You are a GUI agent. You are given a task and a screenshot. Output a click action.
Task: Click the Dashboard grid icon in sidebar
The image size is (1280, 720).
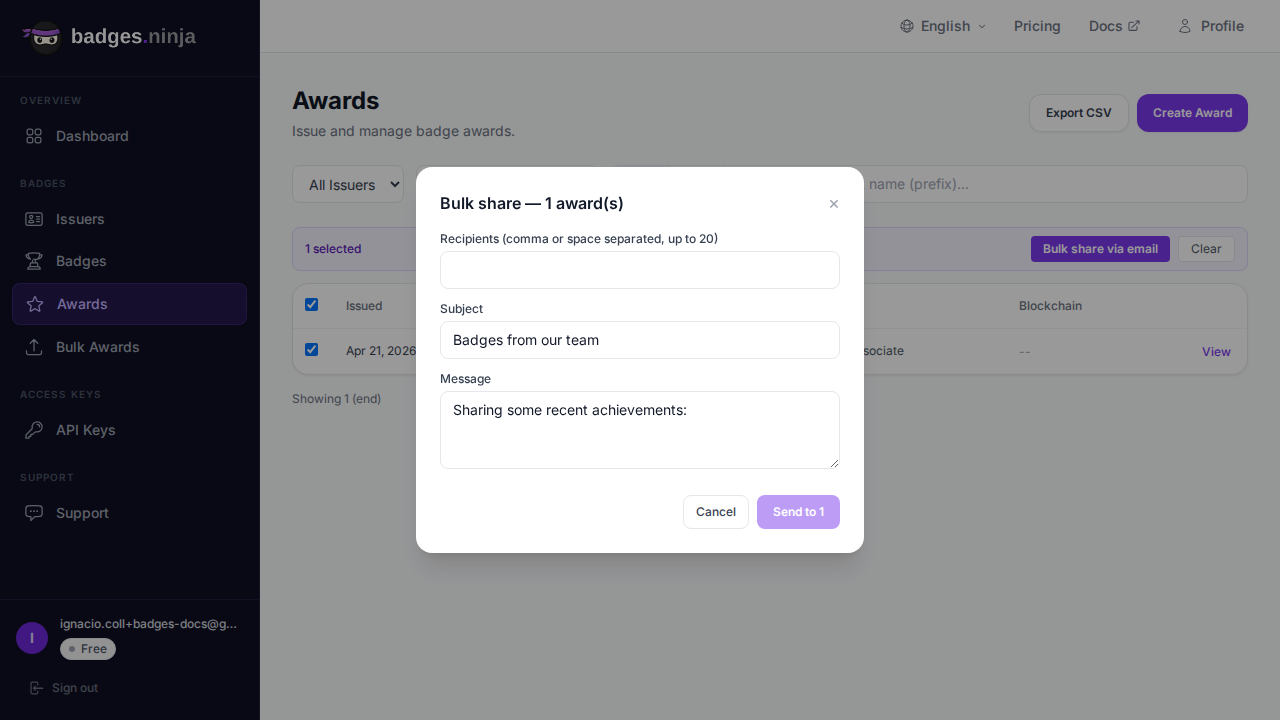tap(34, 136)
